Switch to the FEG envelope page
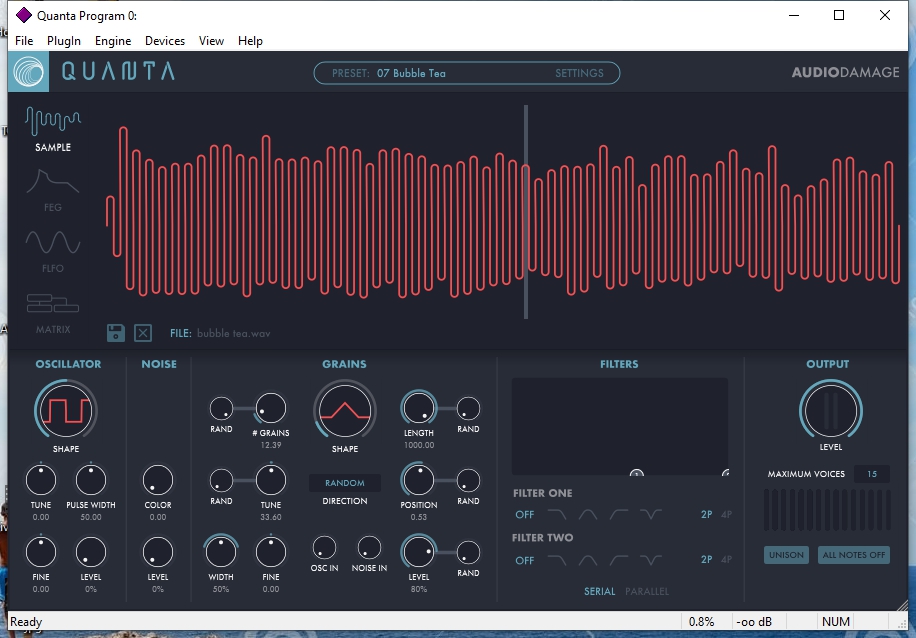 (x=53, y=190)
